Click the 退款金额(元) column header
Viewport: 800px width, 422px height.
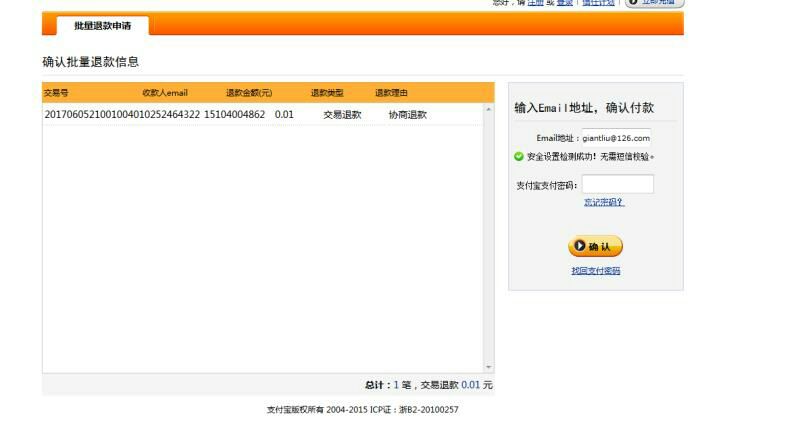coord(248,93)
